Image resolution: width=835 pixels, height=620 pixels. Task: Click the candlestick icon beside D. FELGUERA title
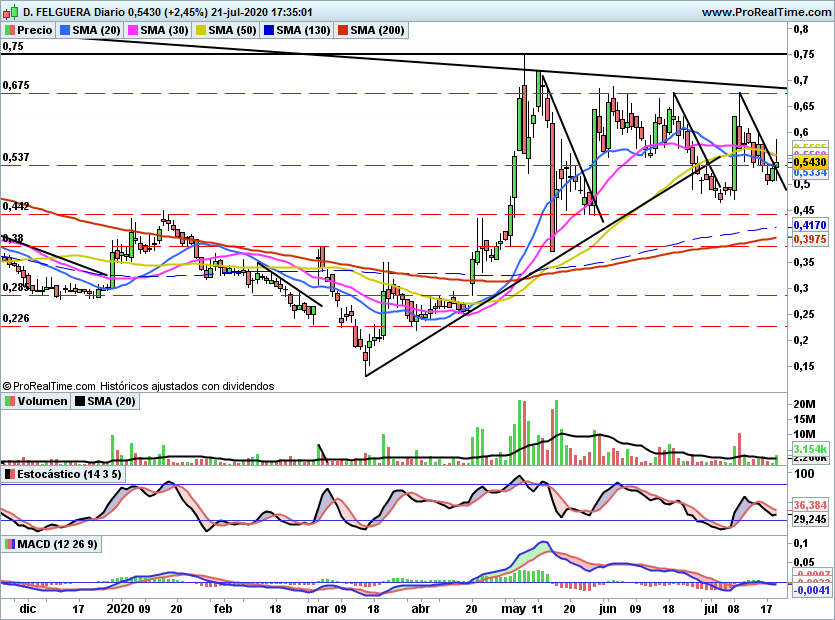[x=10, y=11]
